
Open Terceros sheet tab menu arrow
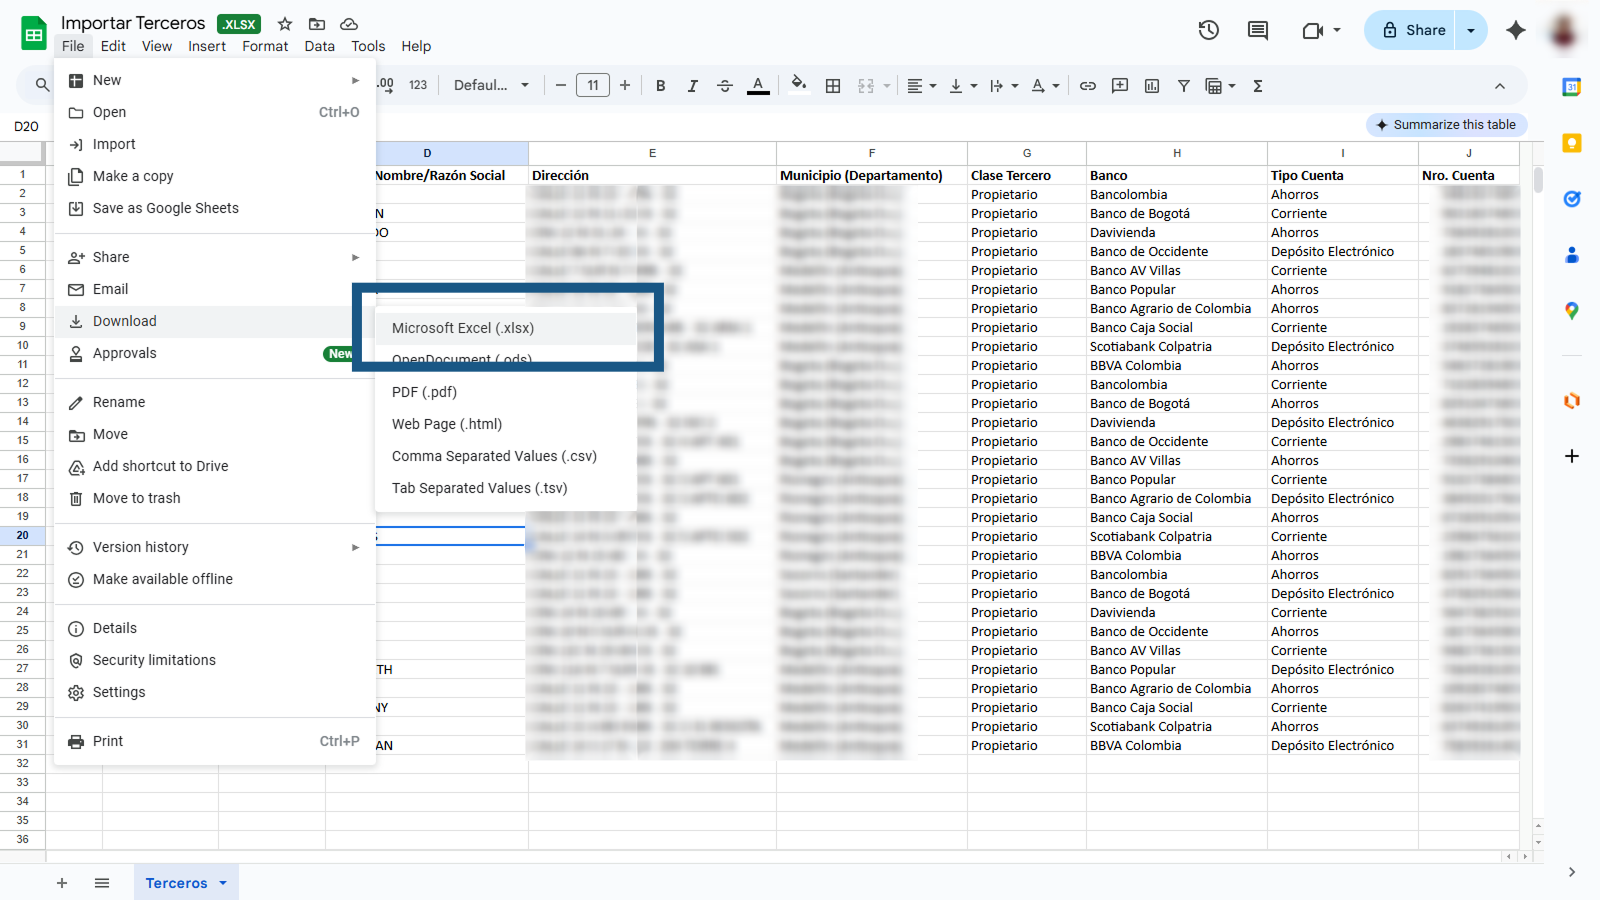point(223,883)
